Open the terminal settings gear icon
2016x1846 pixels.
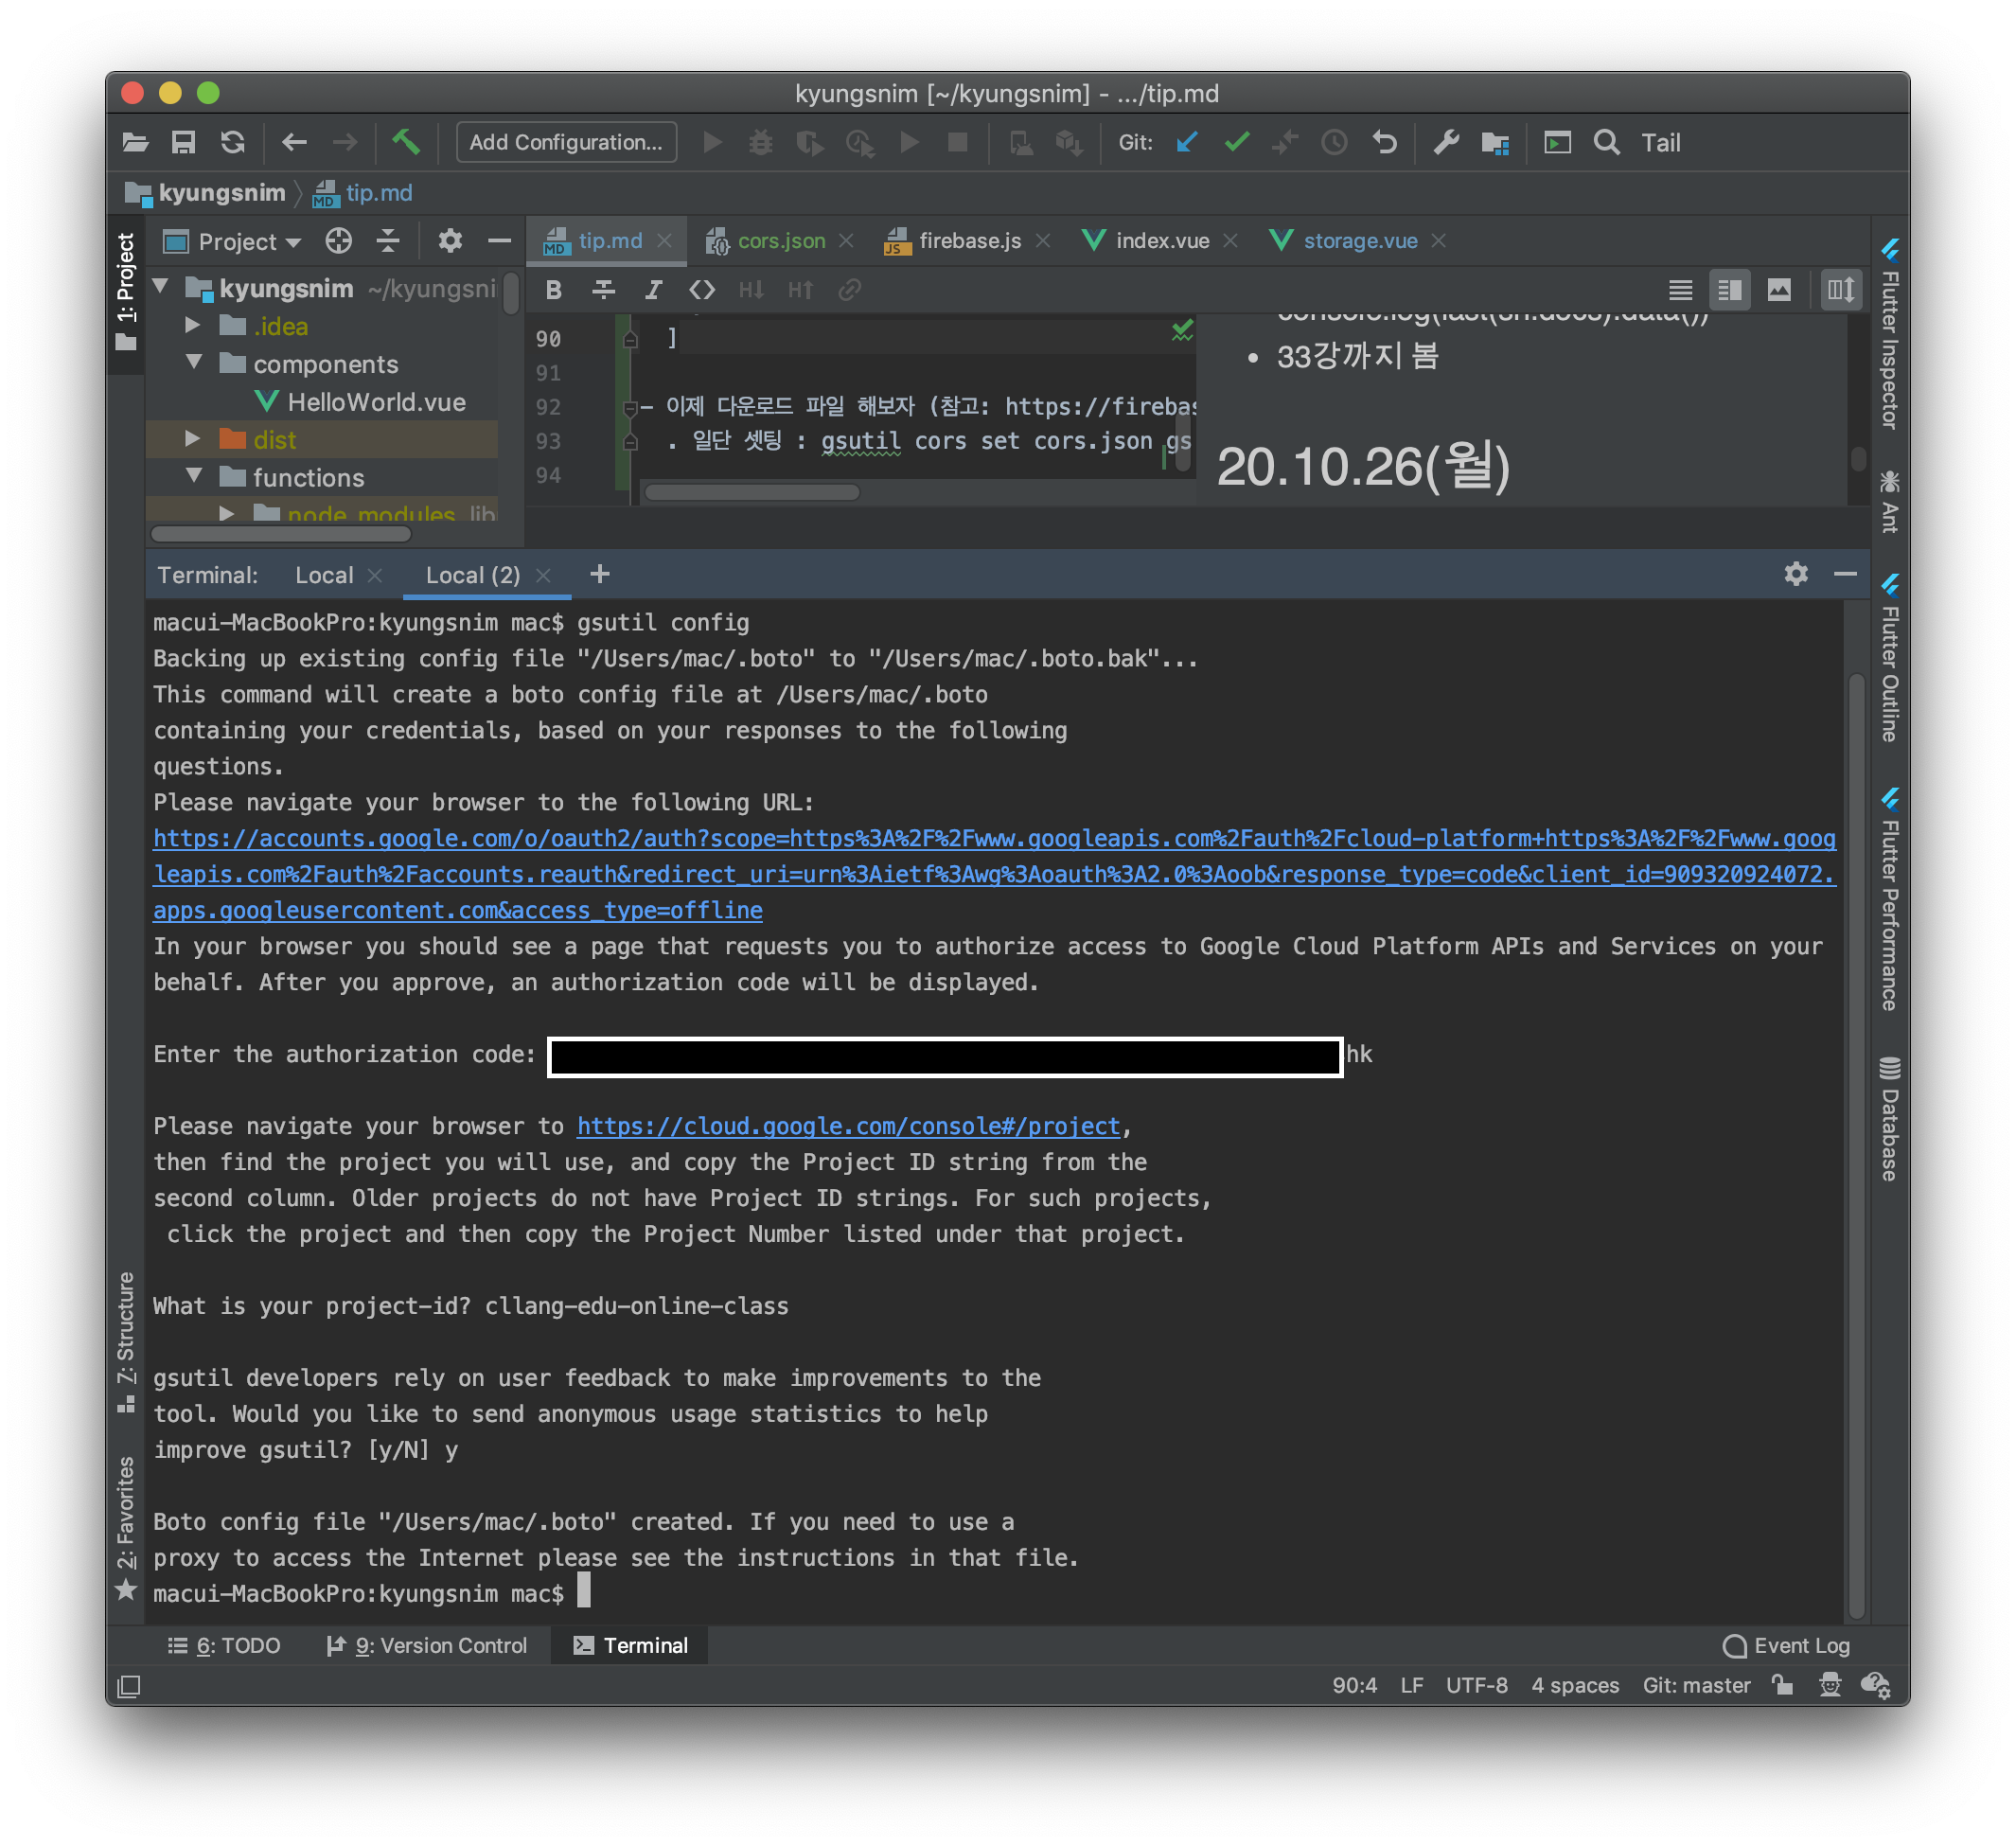point(1795,574)
